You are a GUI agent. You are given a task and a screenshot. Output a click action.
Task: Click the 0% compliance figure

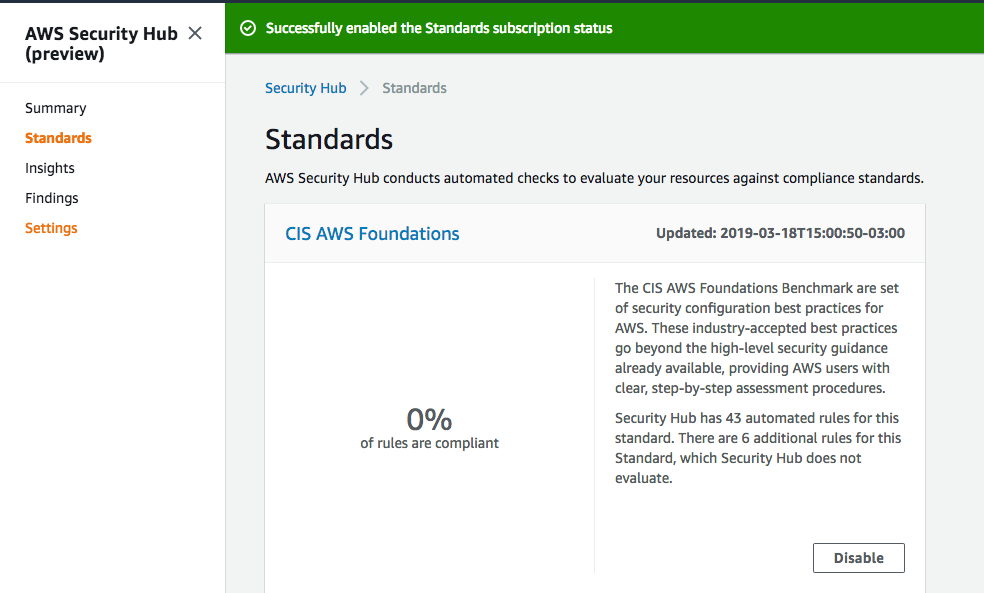429,419
